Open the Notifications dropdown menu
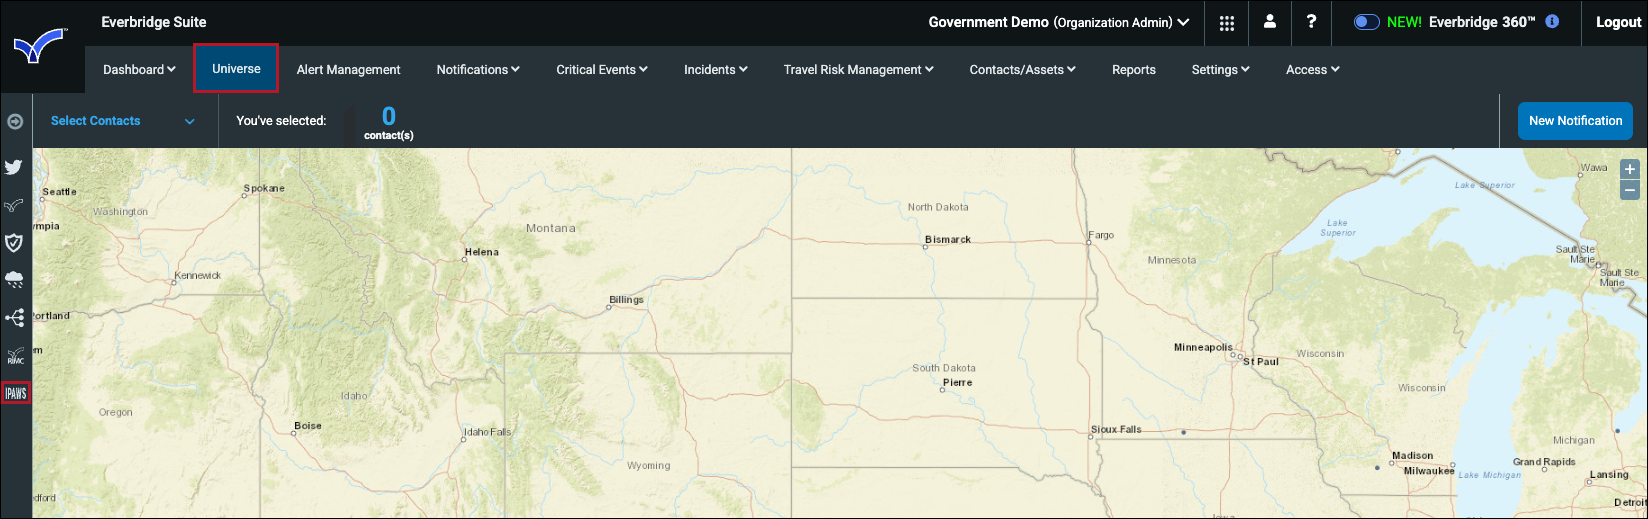Screen dimensions: 1648x519 pyautogui.click(x=478, y=69)
